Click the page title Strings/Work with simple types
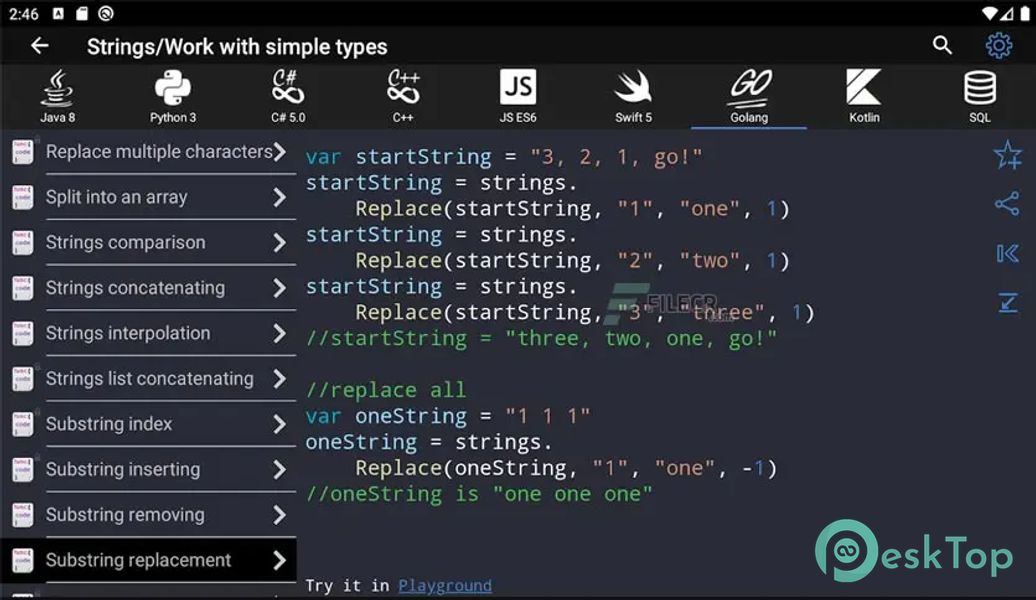Image resolution: width=1036 pixels, height=600 pixels. [x=237, y=47]
